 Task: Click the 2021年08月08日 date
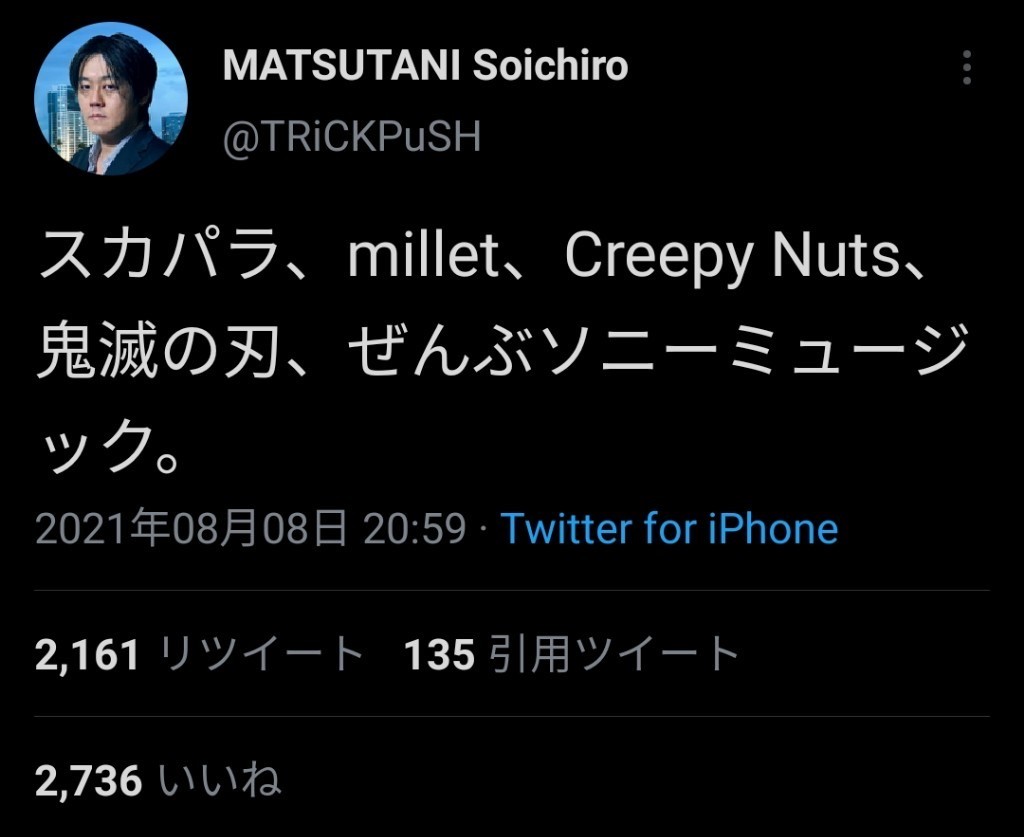[191, 528]
